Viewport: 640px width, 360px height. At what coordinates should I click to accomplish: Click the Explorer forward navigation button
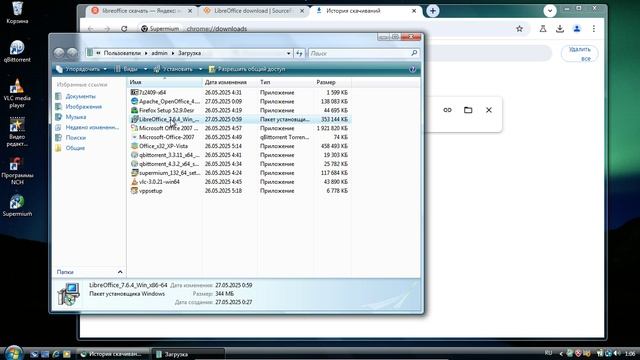(x=72, y=53)
